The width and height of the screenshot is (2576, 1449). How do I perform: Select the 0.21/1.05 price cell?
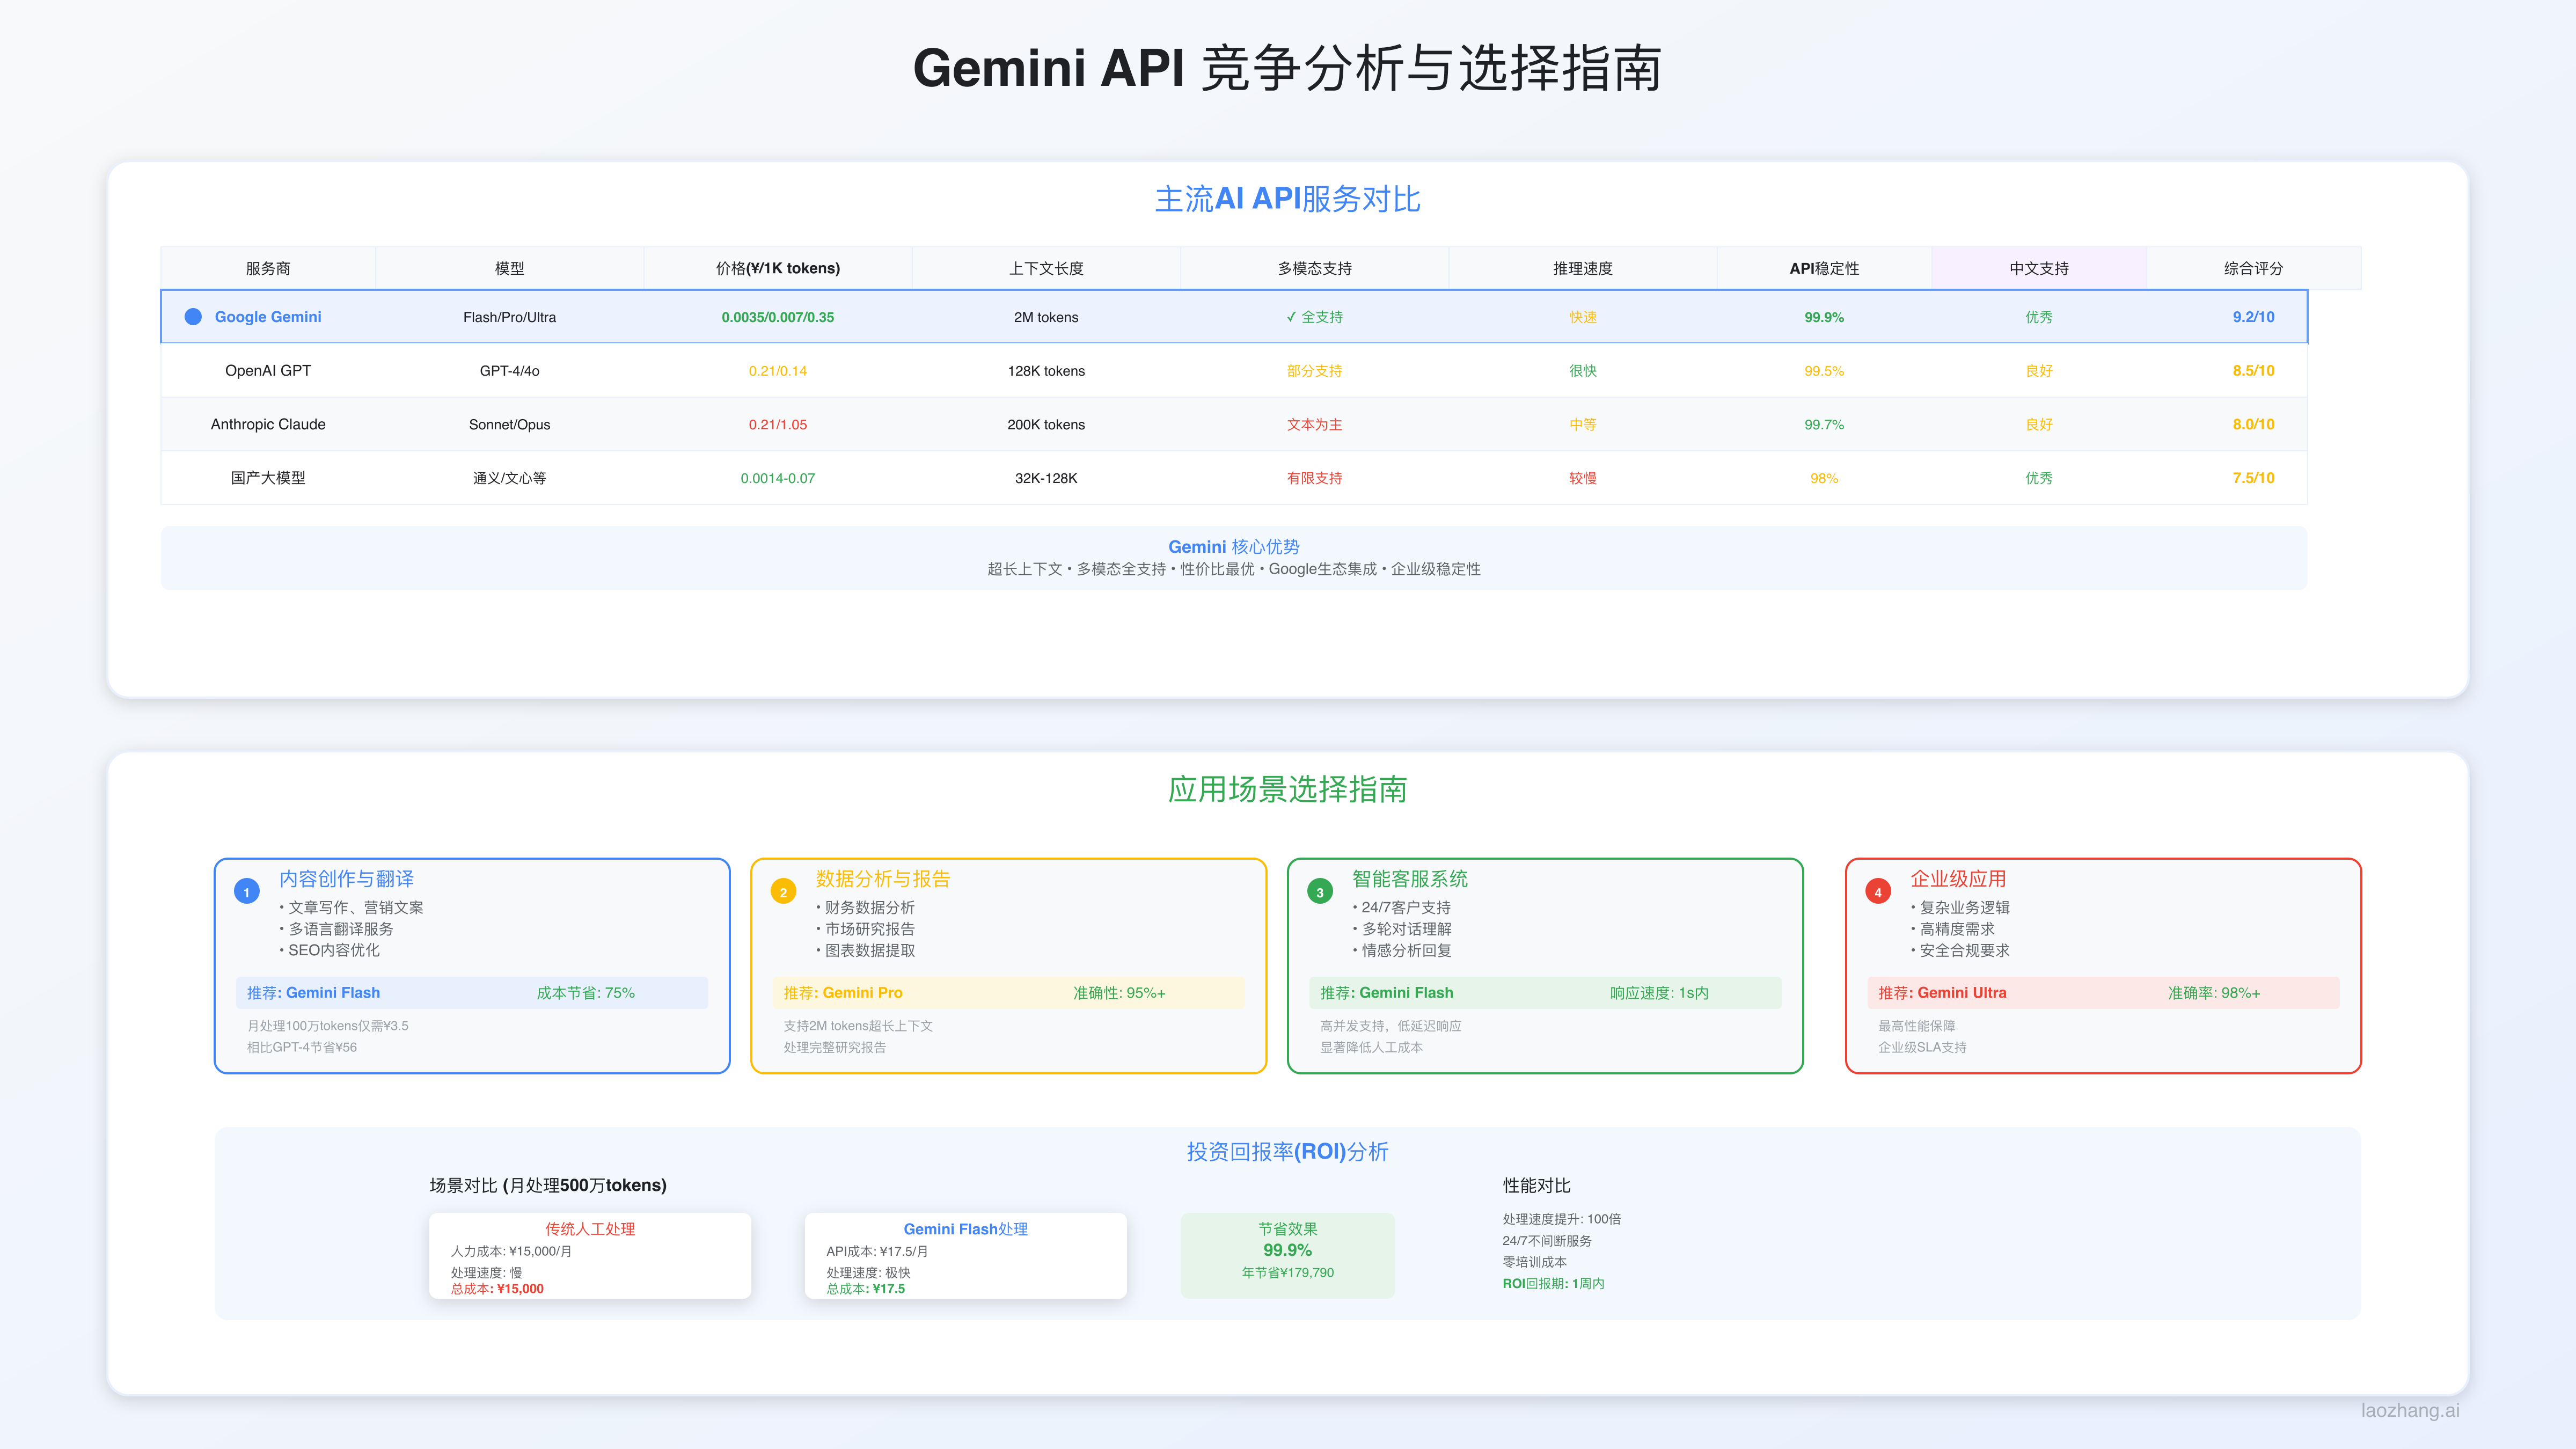pyautogui.click(x=778, y=424)
